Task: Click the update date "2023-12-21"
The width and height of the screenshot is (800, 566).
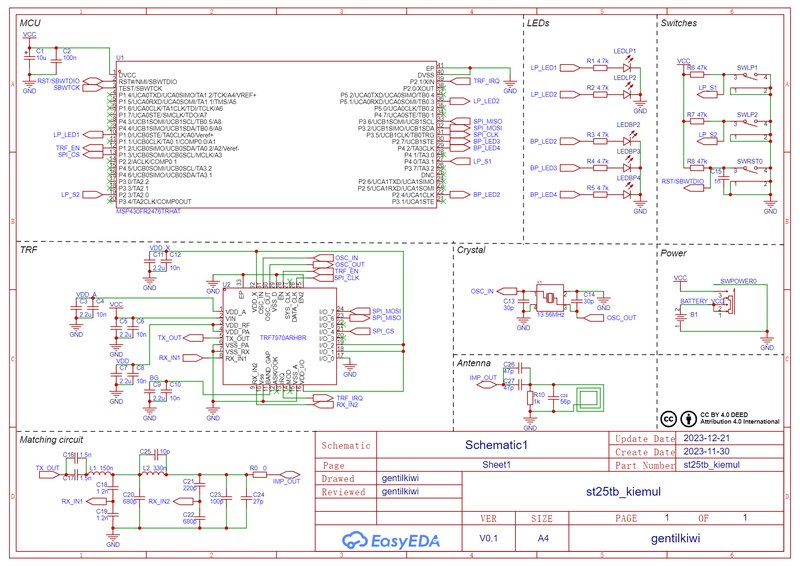Action: point(706,438)
